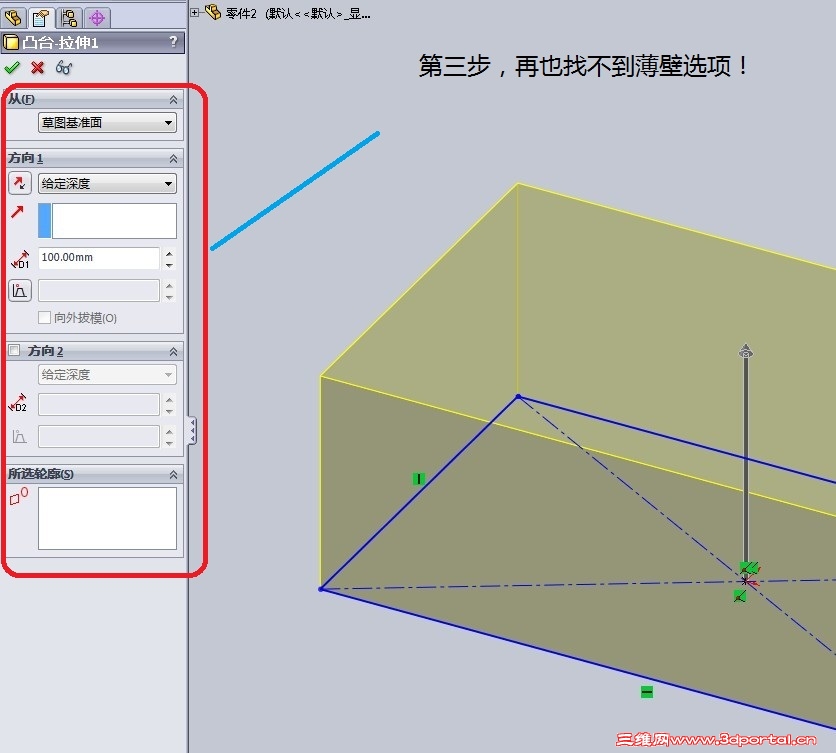This screenshot has height=753, width=836.
Task: Click the 方向2 draft icon
Action: [x=19, y=436]
